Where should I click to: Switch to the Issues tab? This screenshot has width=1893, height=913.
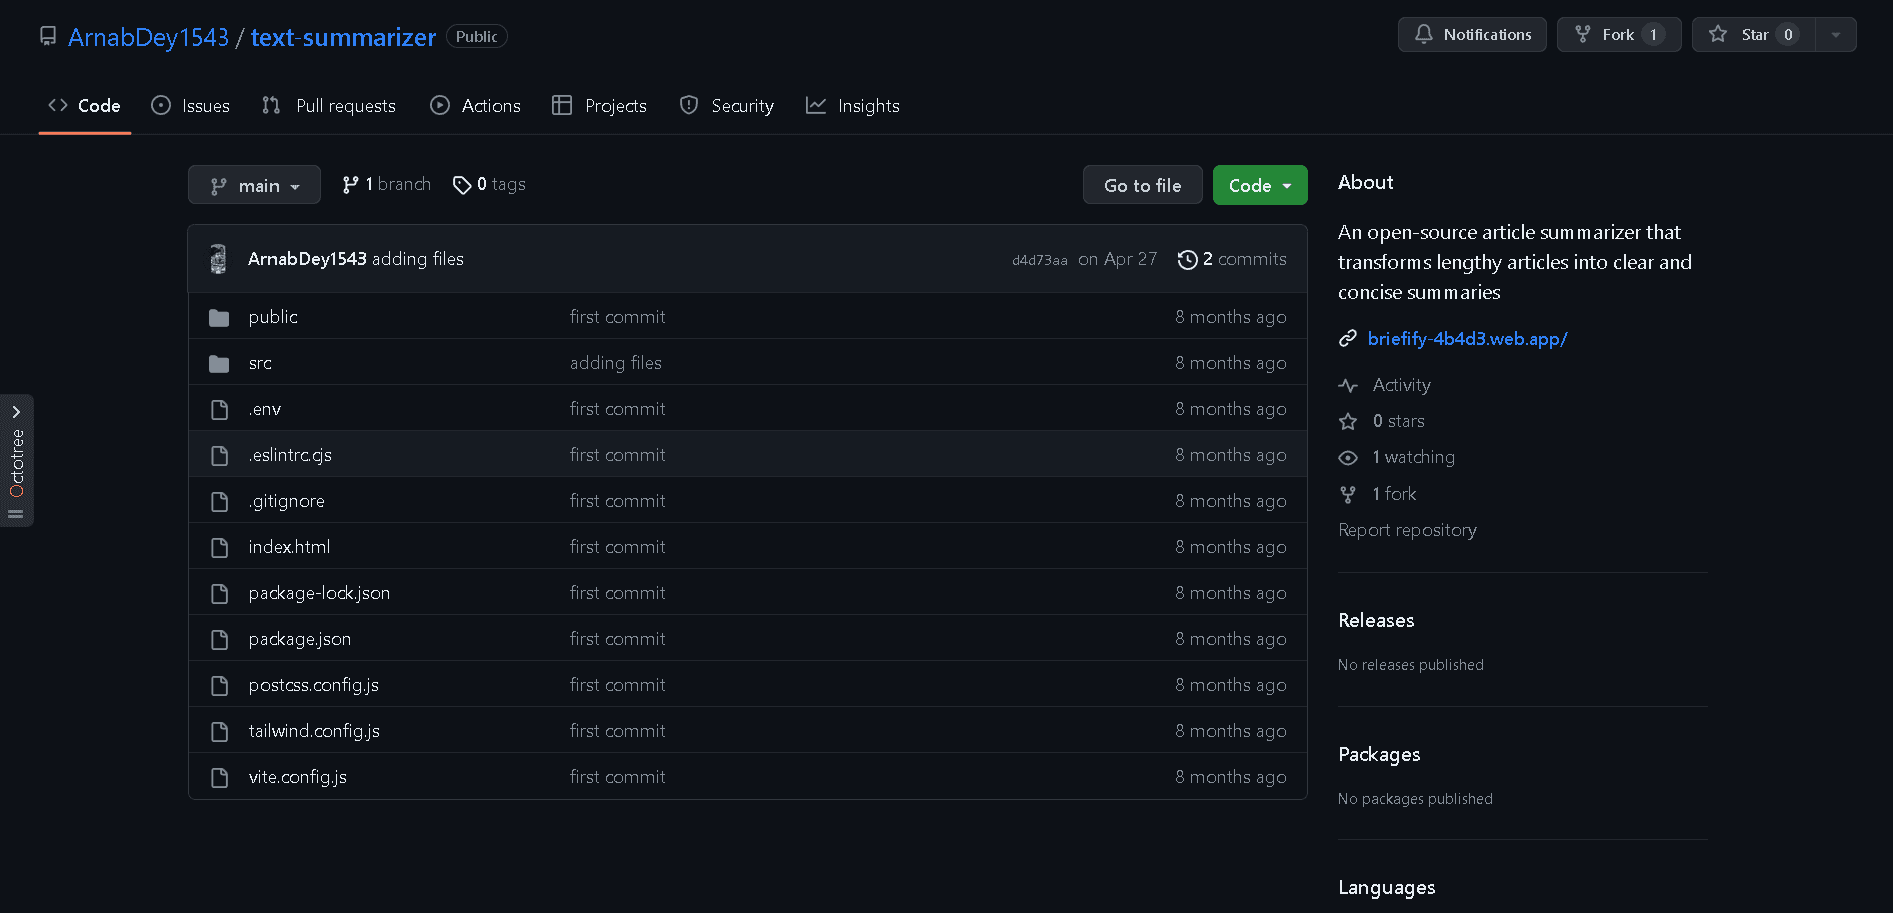click(190, 105)
